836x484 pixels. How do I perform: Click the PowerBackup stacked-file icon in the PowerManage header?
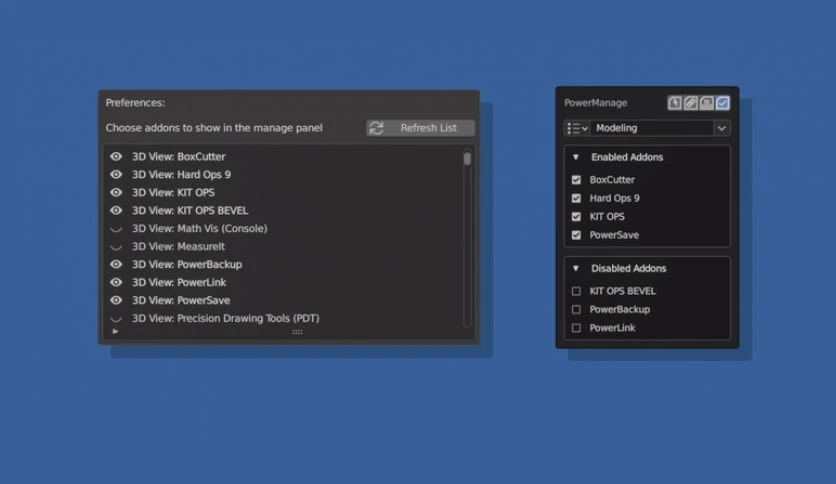[706, 103]
